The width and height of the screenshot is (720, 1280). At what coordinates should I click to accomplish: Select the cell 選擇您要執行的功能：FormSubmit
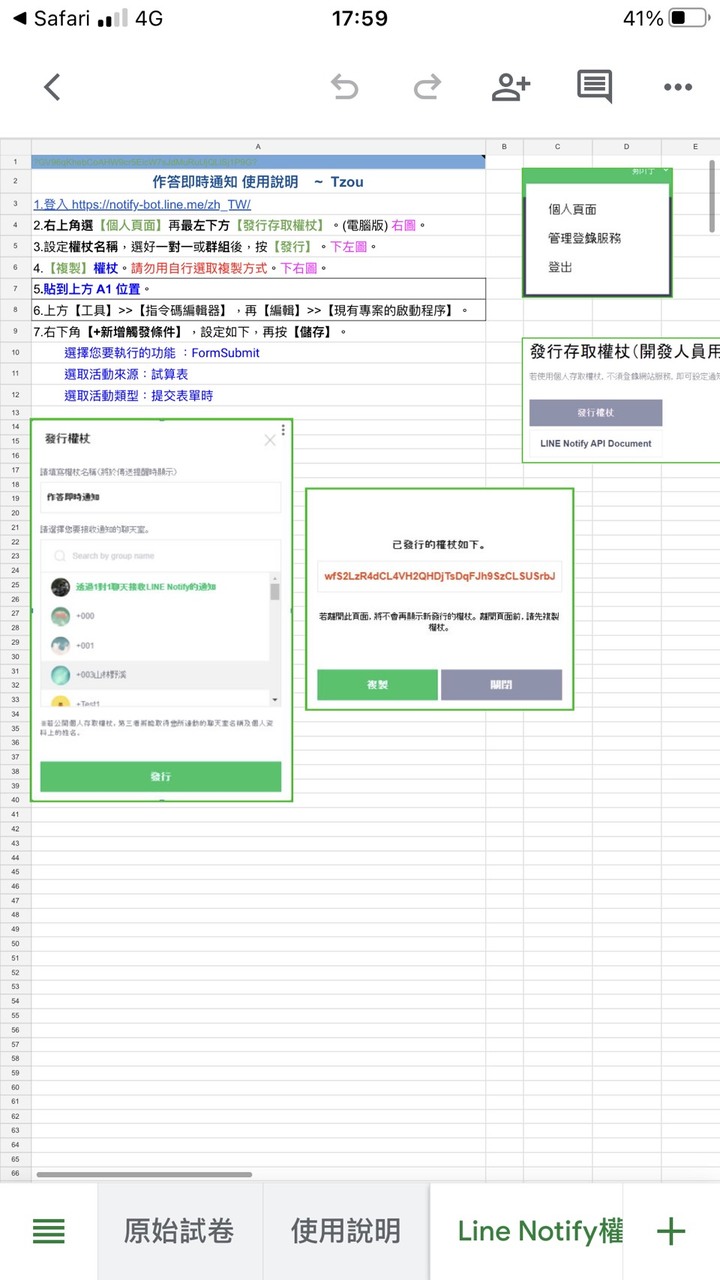[258, 353]
